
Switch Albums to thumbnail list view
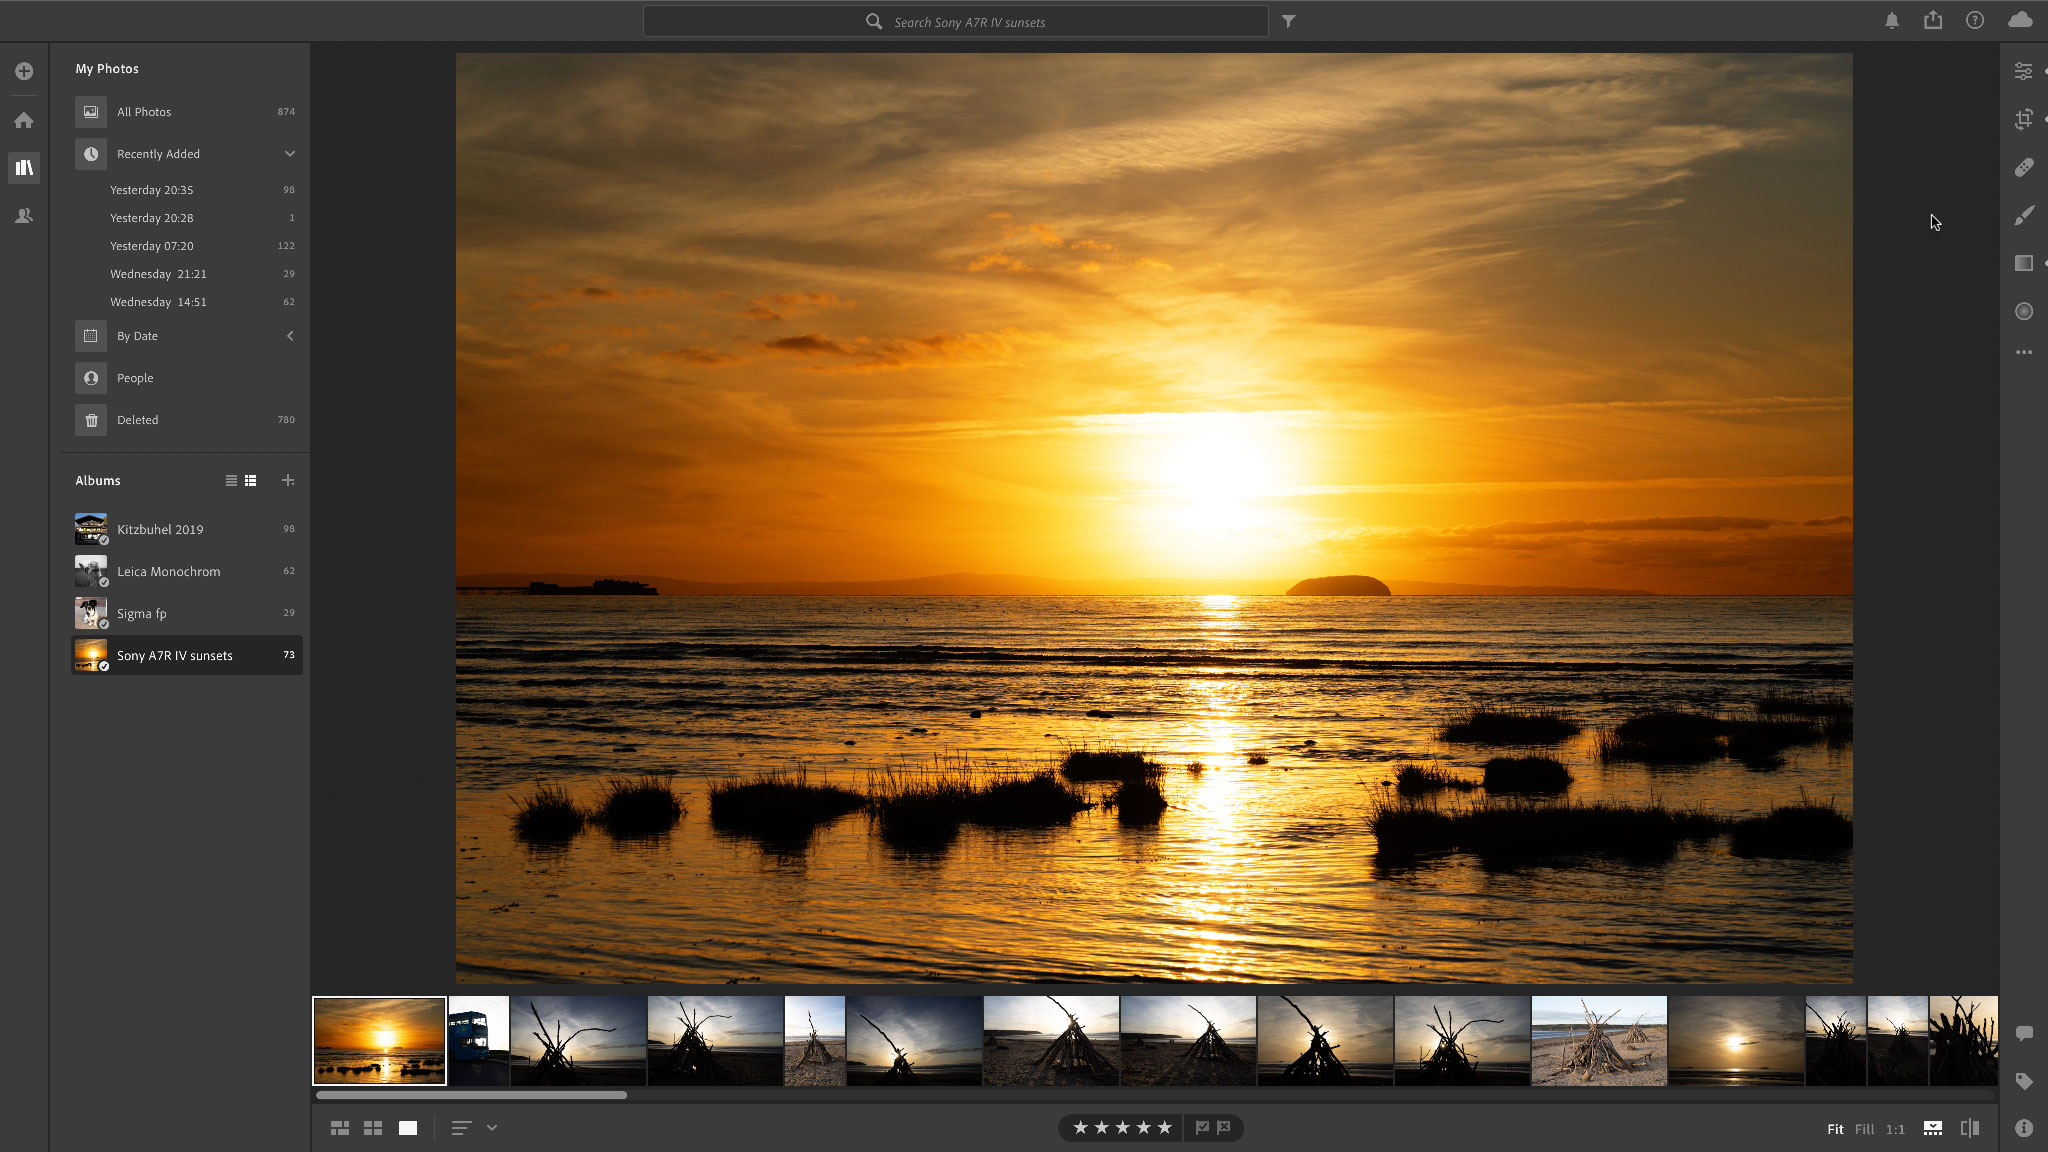251,481
